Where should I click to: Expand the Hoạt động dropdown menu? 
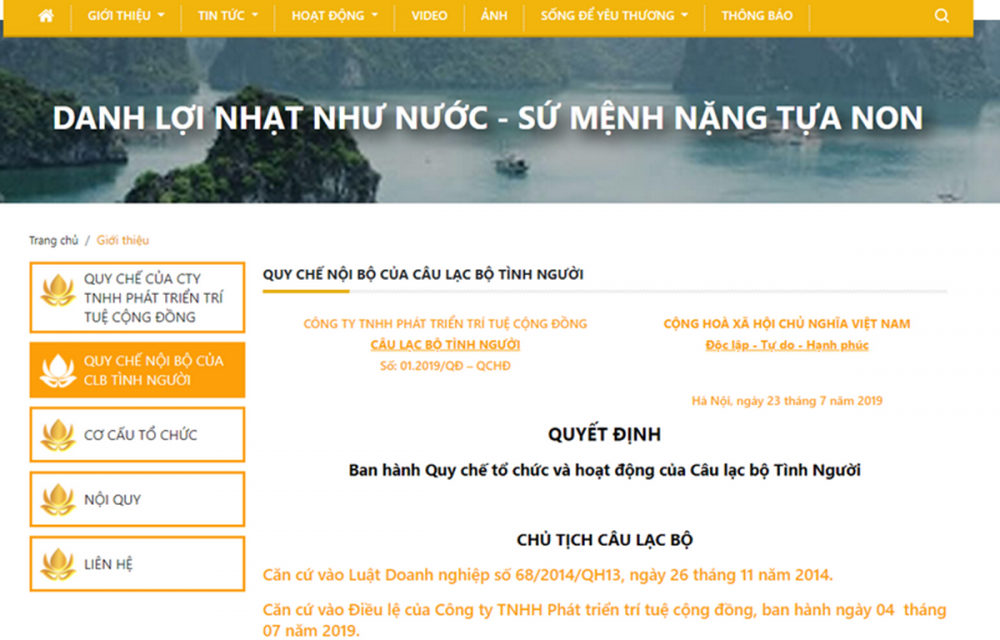point(334,16)
